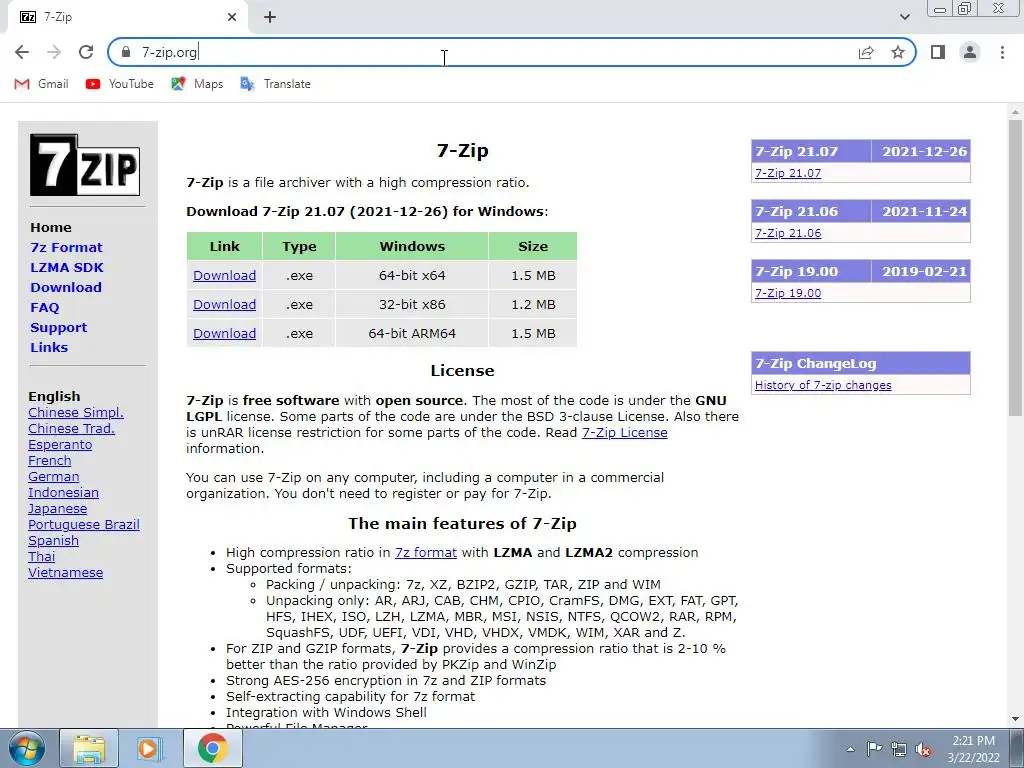
Task: Open Translate bookmark
Action: click(x=275, y=84)
